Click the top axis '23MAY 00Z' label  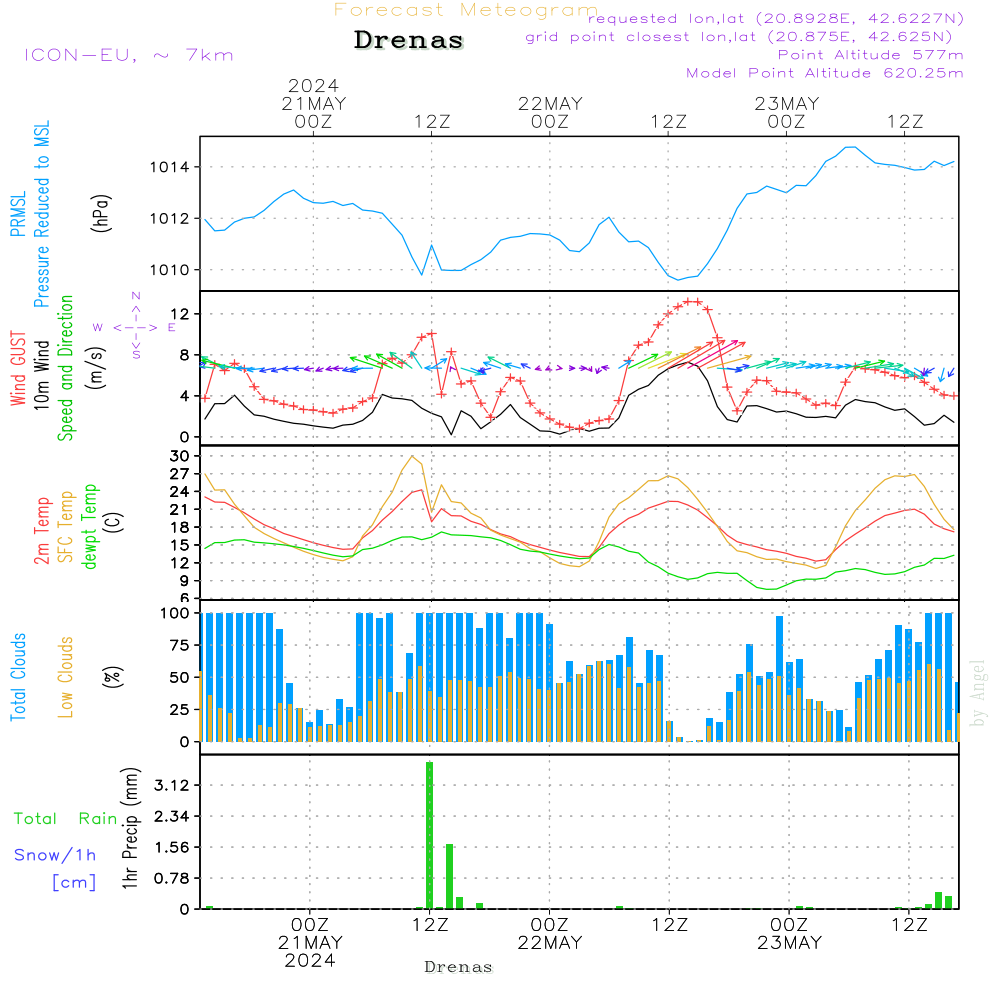[x=786, y=112]
